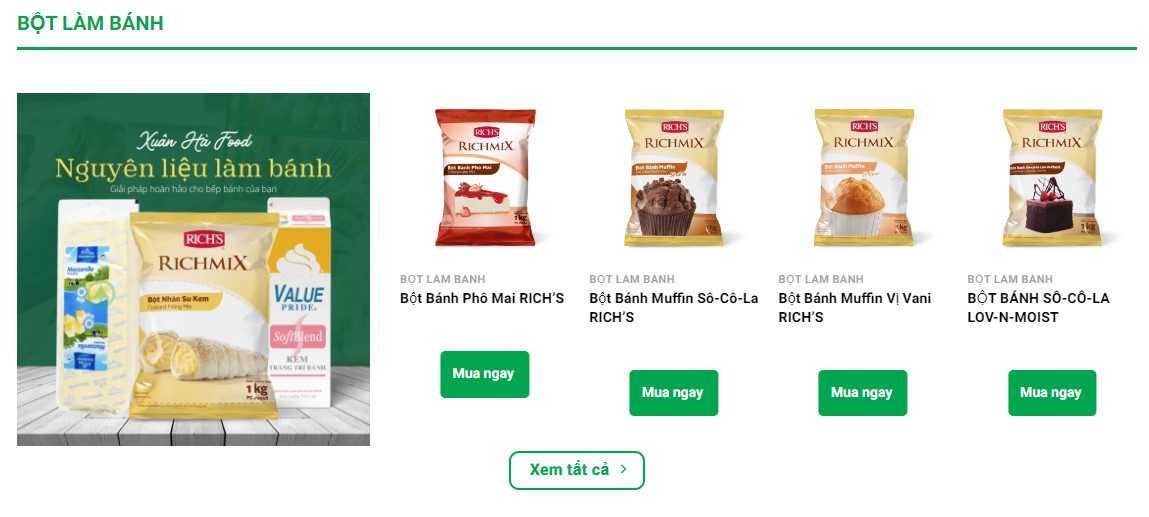Click the category label above Bột Bánh Phô Mai

443,279
